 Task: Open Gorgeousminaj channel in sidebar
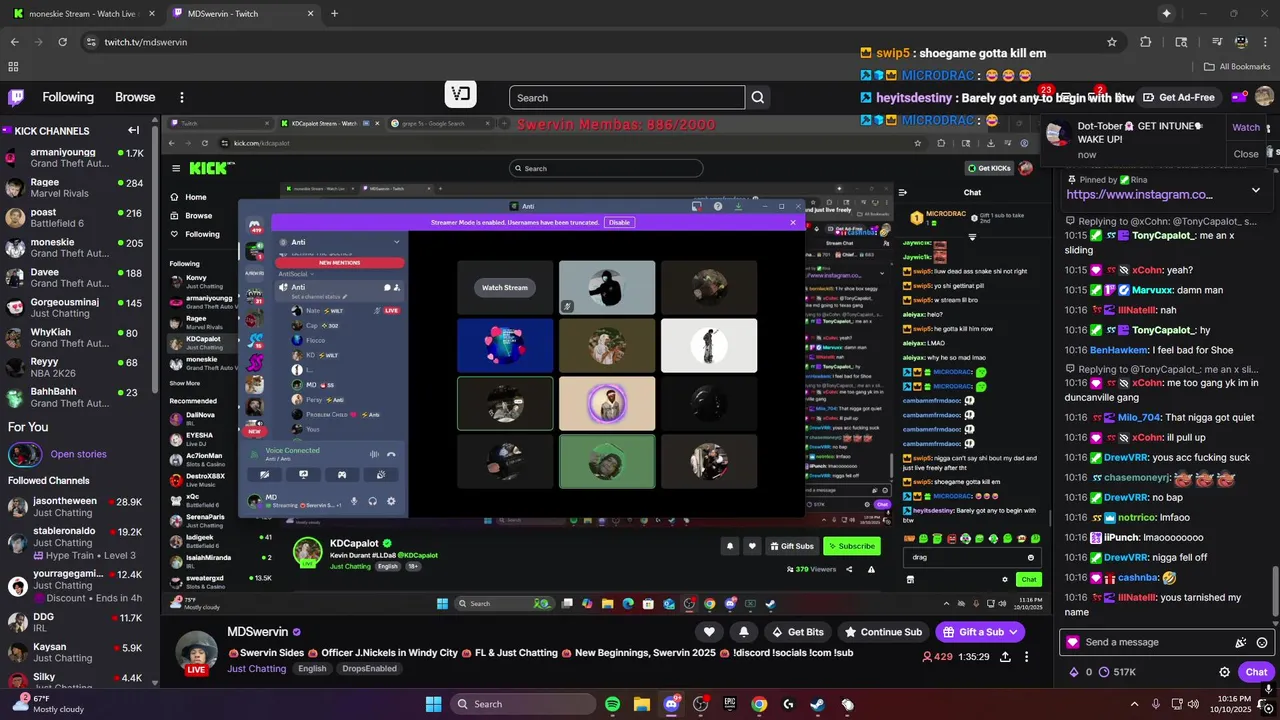click(x=75, y=308)
